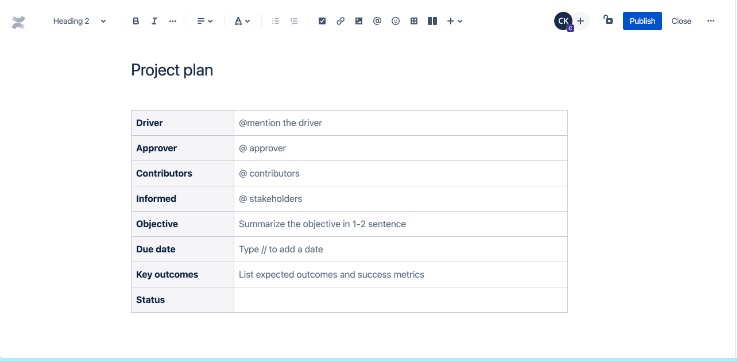The width and height of the screenshot is (737, 361).
Task: Open page restrictions lock icon
Action: point(608,20)
